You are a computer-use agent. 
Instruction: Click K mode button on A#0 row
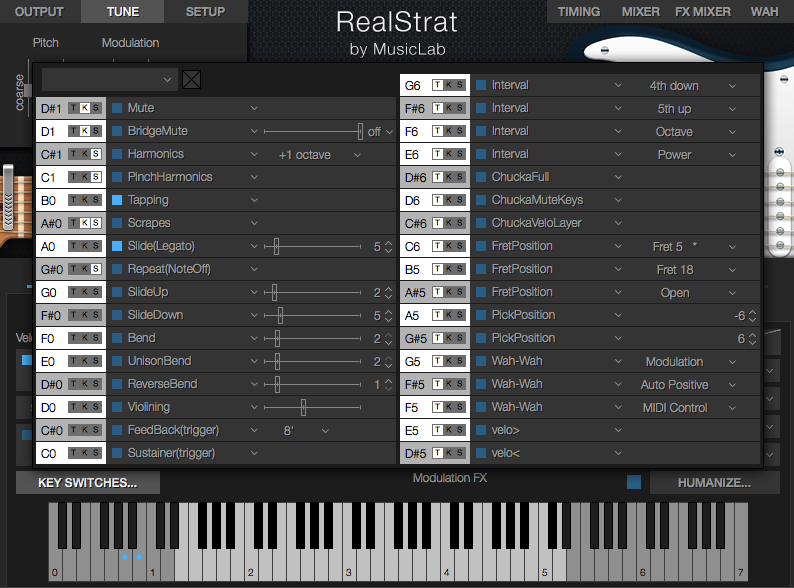click(85, 223)
